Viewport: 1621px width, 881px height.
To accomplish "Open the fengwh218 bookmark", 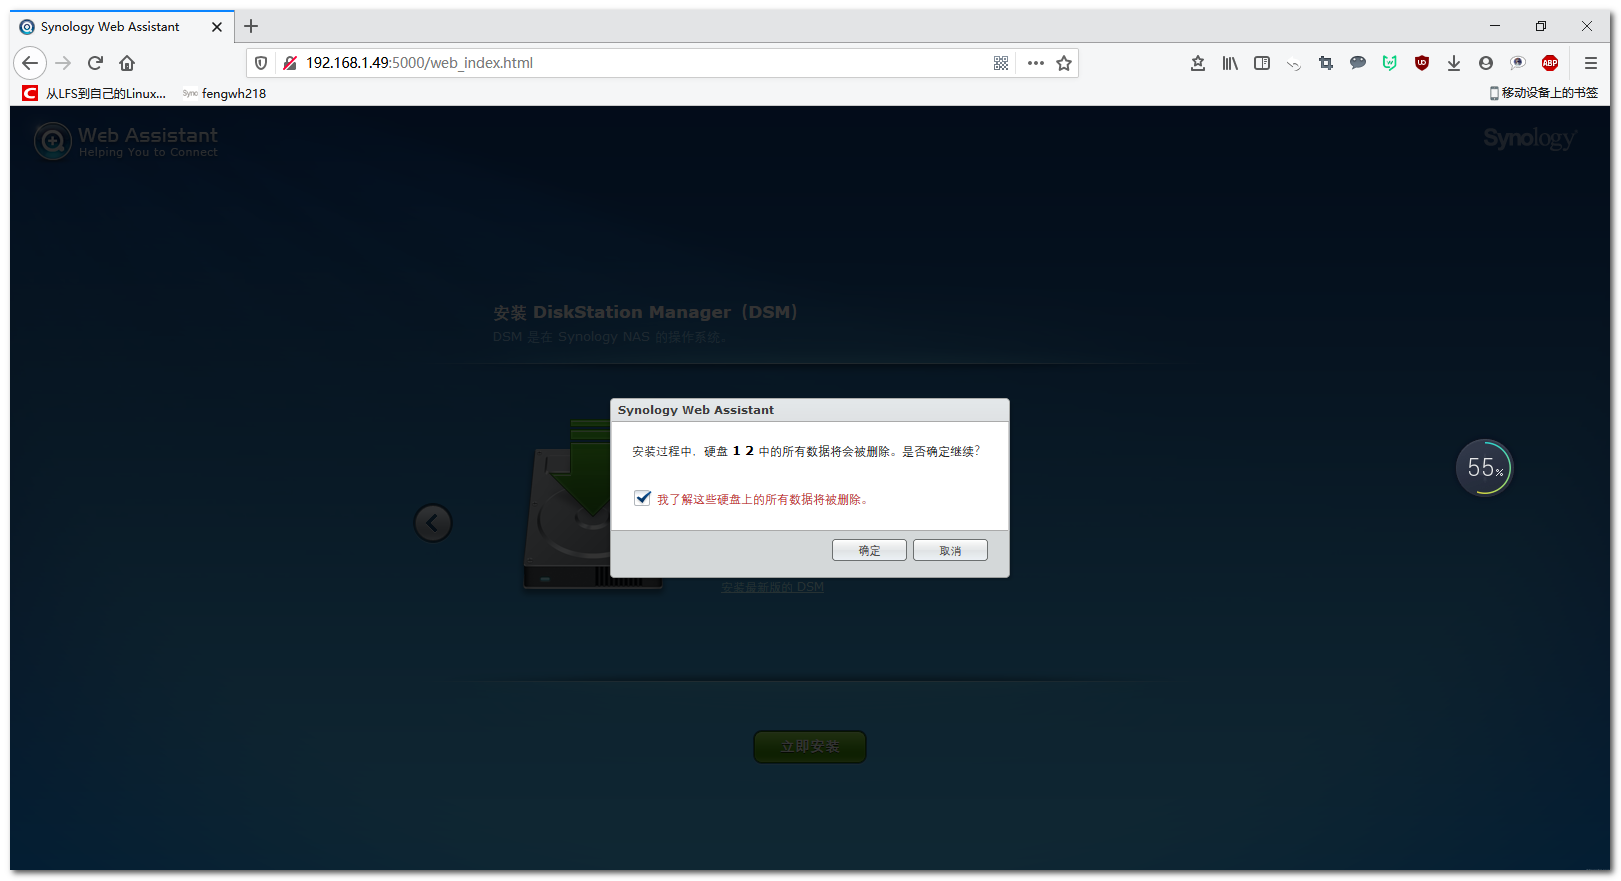I will [225, 93].
